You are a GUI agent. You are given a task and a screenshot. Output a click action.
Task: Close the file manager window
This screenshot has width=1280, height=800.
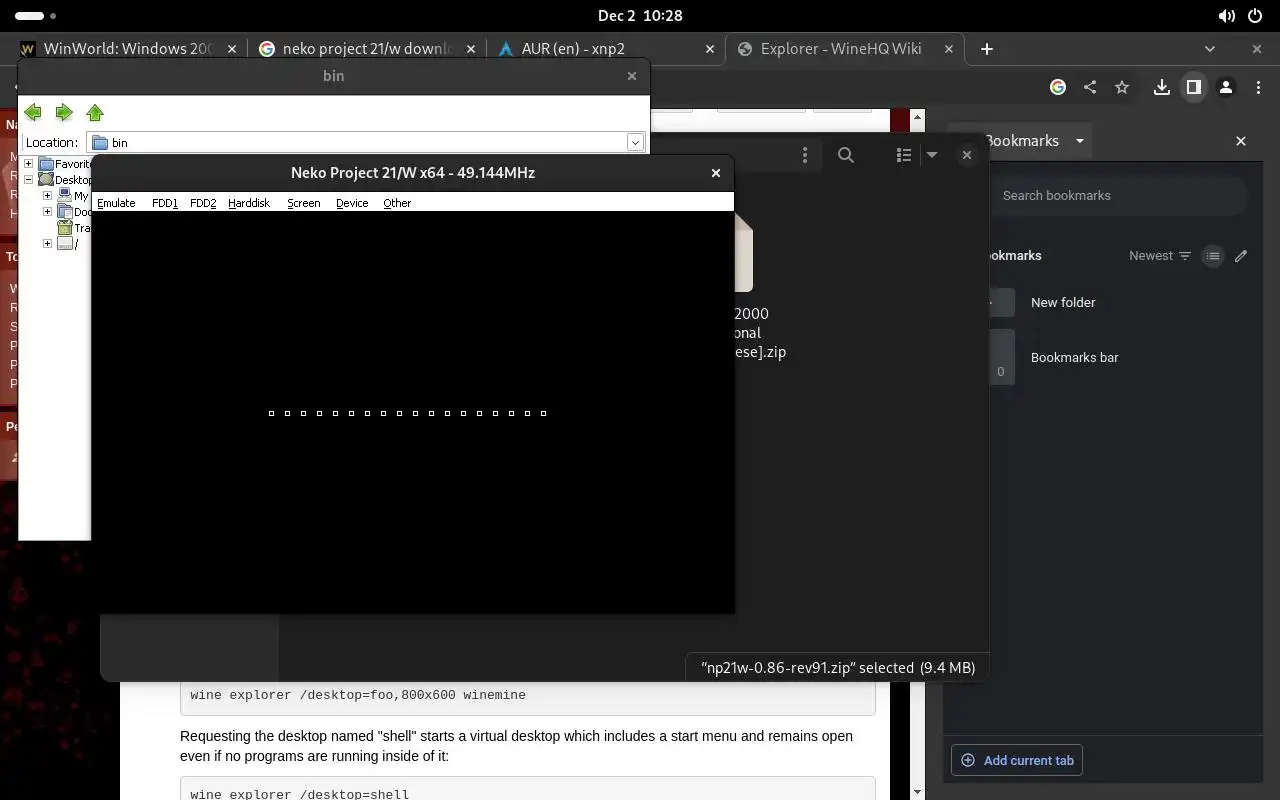pyautogui.click(x=967, y=155)
